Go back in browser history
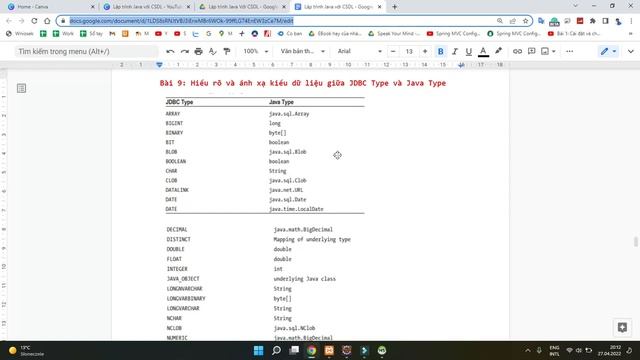 pos(9,21)
